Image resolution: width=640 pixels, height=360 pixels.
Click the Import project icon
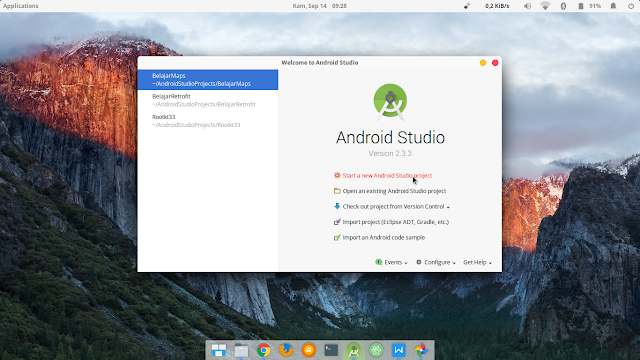(337, 222)
